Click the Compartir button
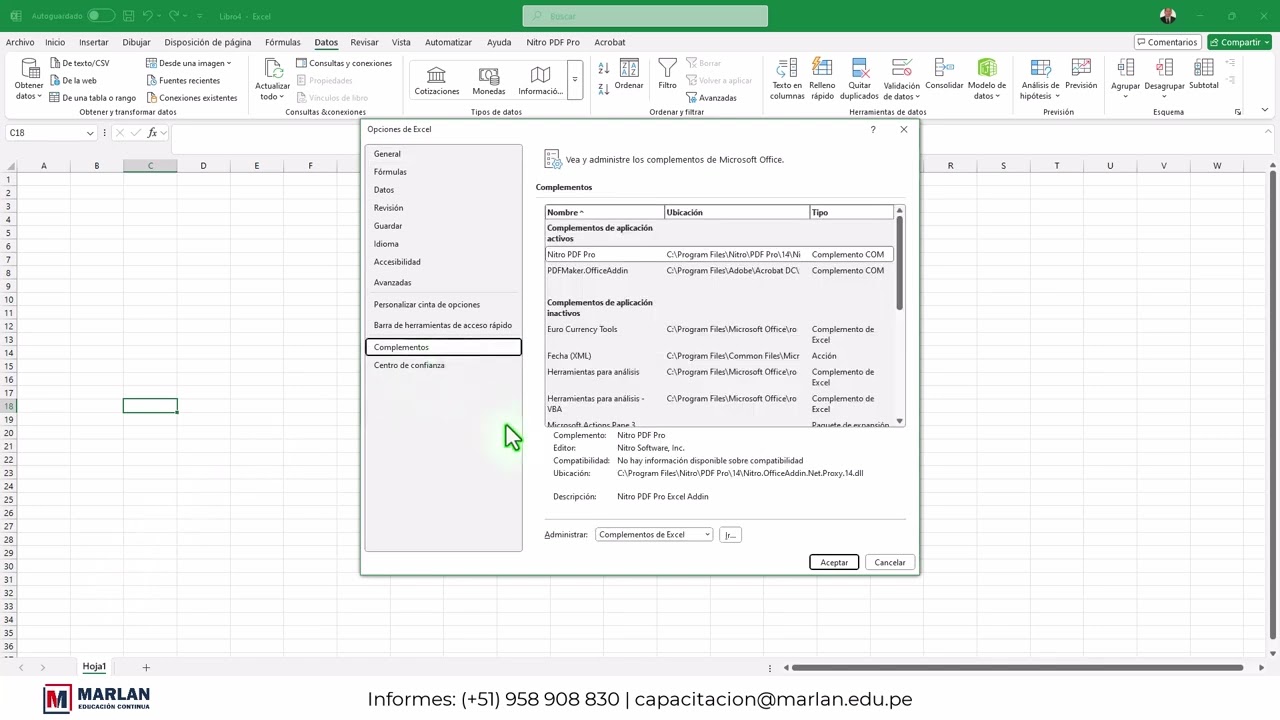Screen dimensions: 1280x720 click(1239, 42)
